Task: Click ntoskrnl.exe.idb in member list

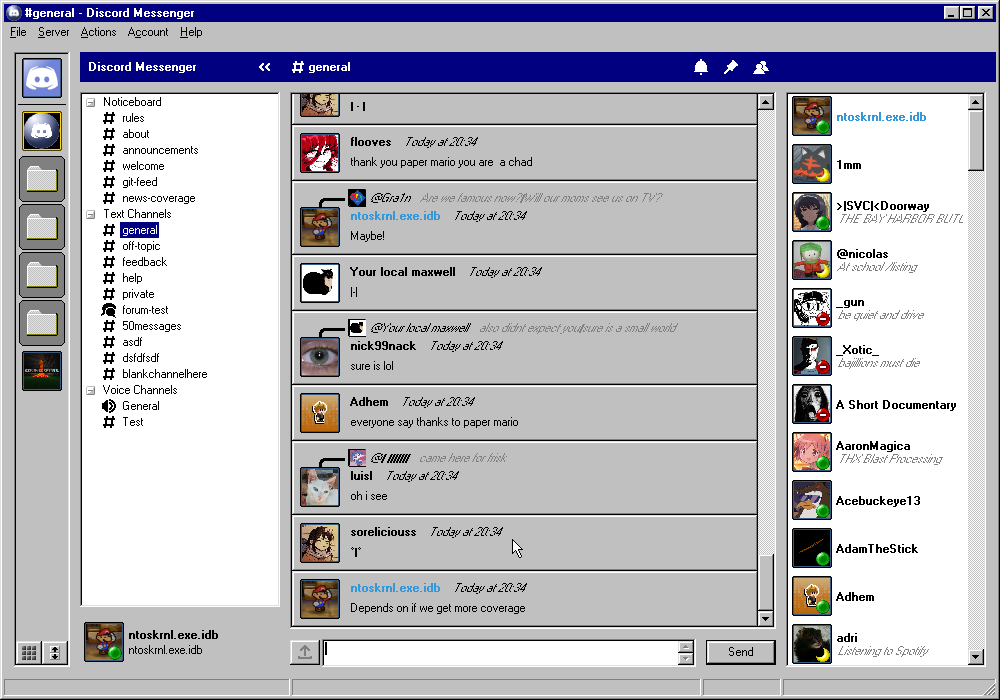Action: [881, 117]
